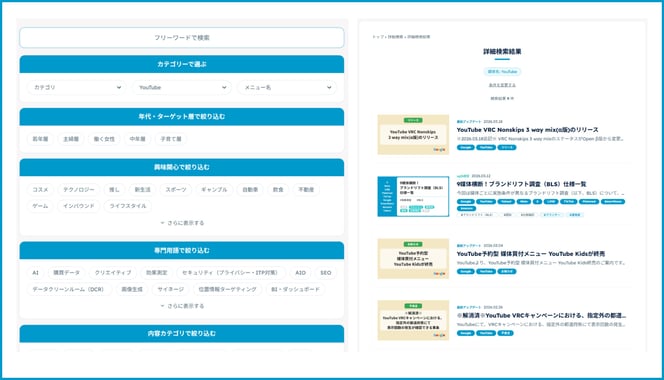664x380 pixels.
Task: Open the YouTube VRCキャンペーン article title
Action: 541,316
